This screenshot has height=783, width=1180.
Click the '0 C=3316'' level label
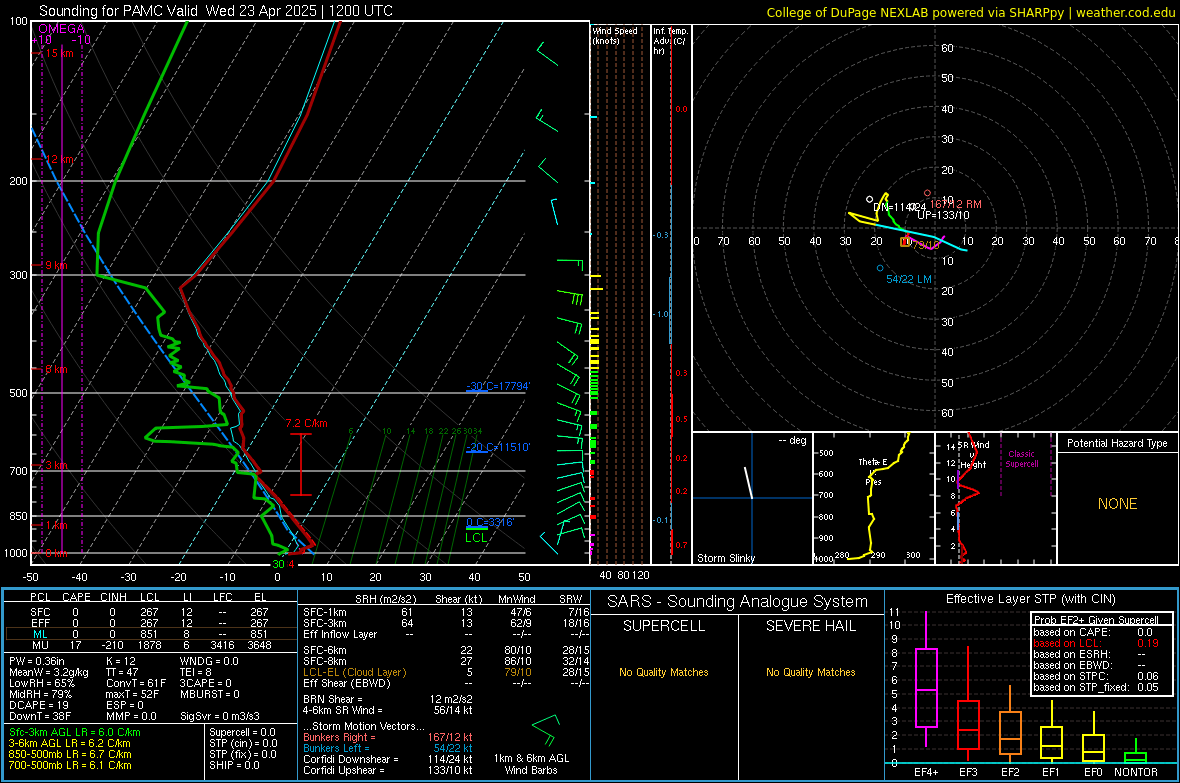tap(490, 523)
